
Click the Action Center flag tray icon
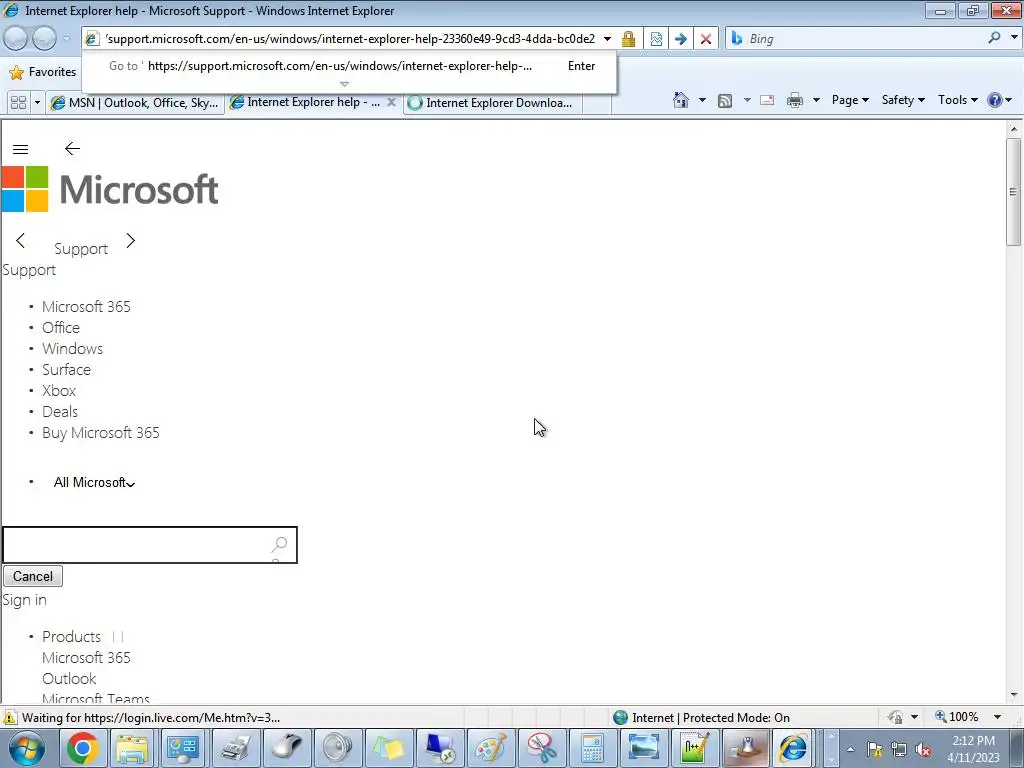click(874, 750)
